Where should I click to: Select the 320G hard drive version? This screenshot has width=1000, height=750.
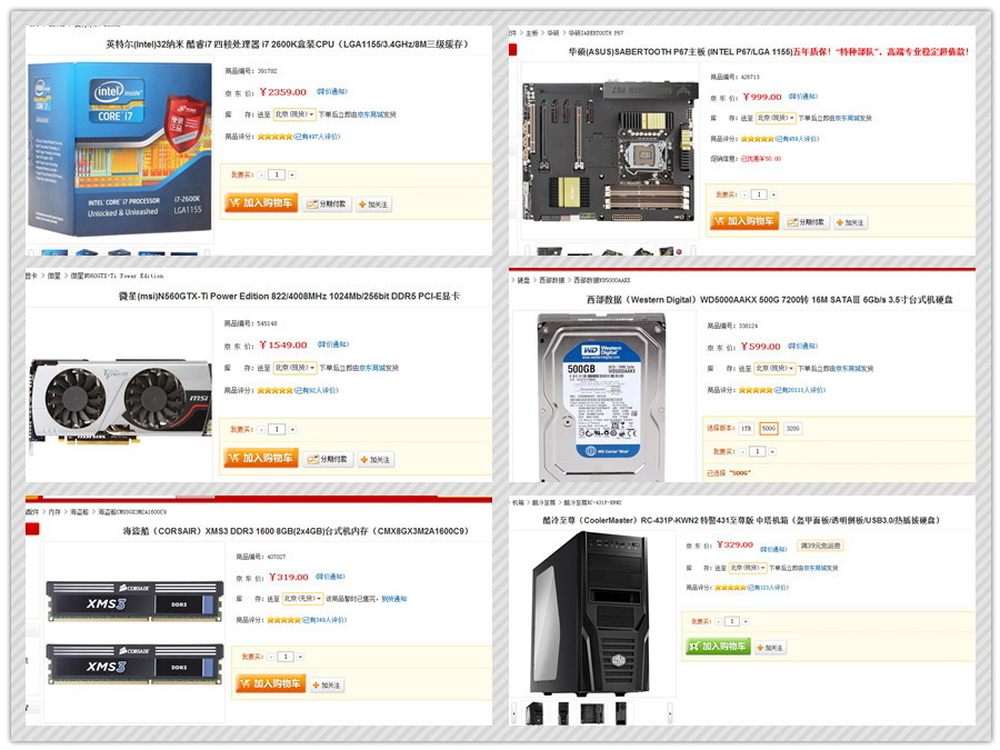pyautogui.click(x=793, y=429)
